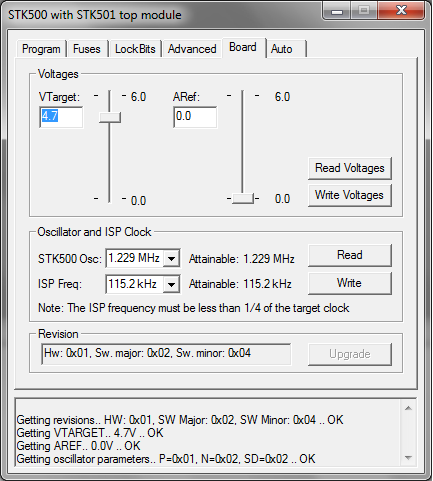Click the ARef slider handle
This screenshot has width=433, height=481.
pos(243,198)
